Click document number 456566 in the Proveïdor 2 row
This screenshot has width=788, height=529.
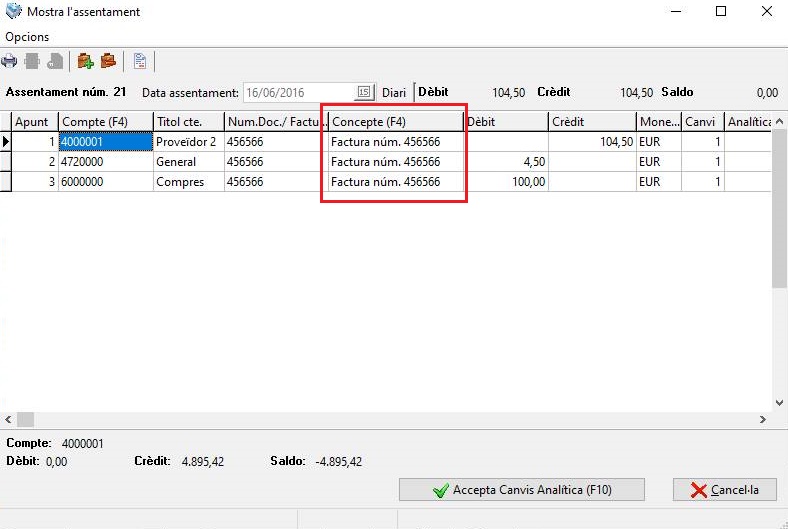tap(276, 142)
